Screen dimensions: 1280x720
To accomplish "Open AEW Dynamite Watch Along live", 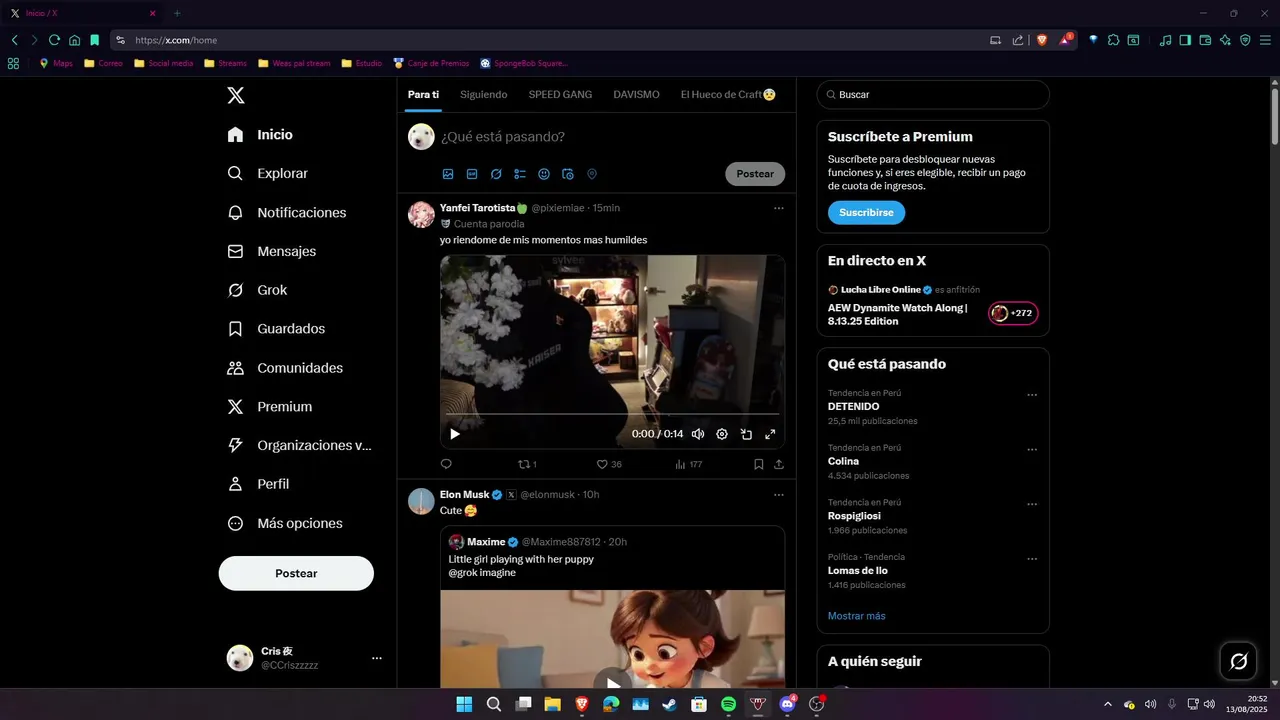I will point(898,314).
